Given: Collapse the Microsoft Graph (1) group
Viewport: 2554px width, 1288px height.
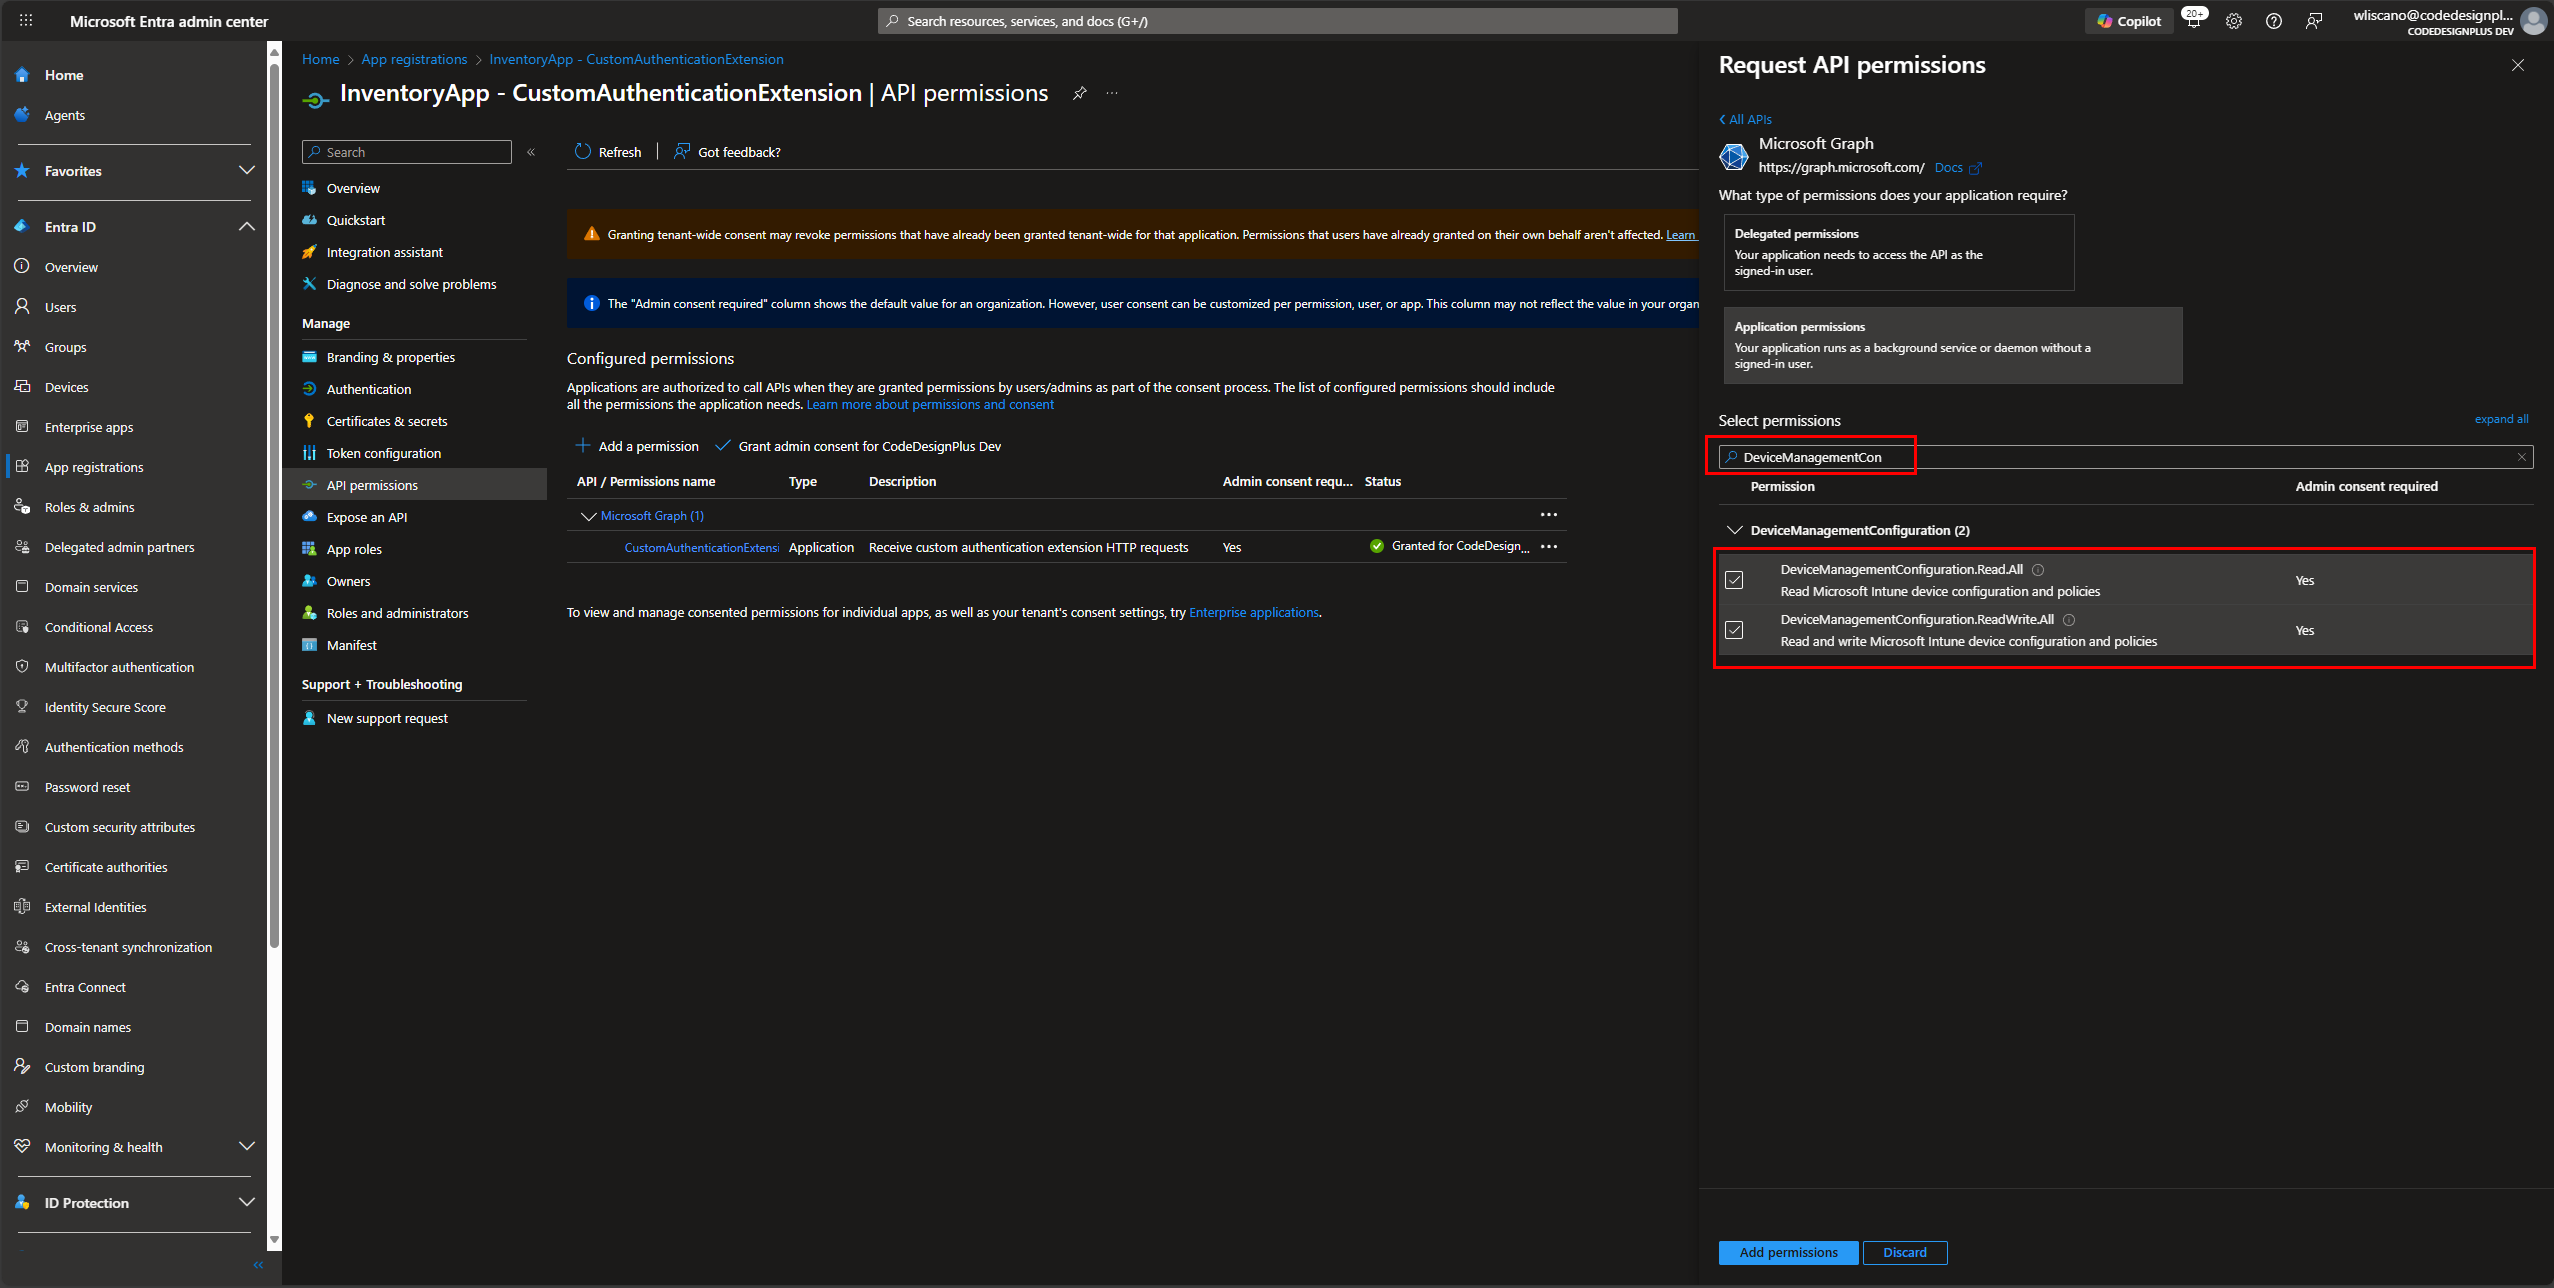Looking at the screenshot, I should click(588, 516).
